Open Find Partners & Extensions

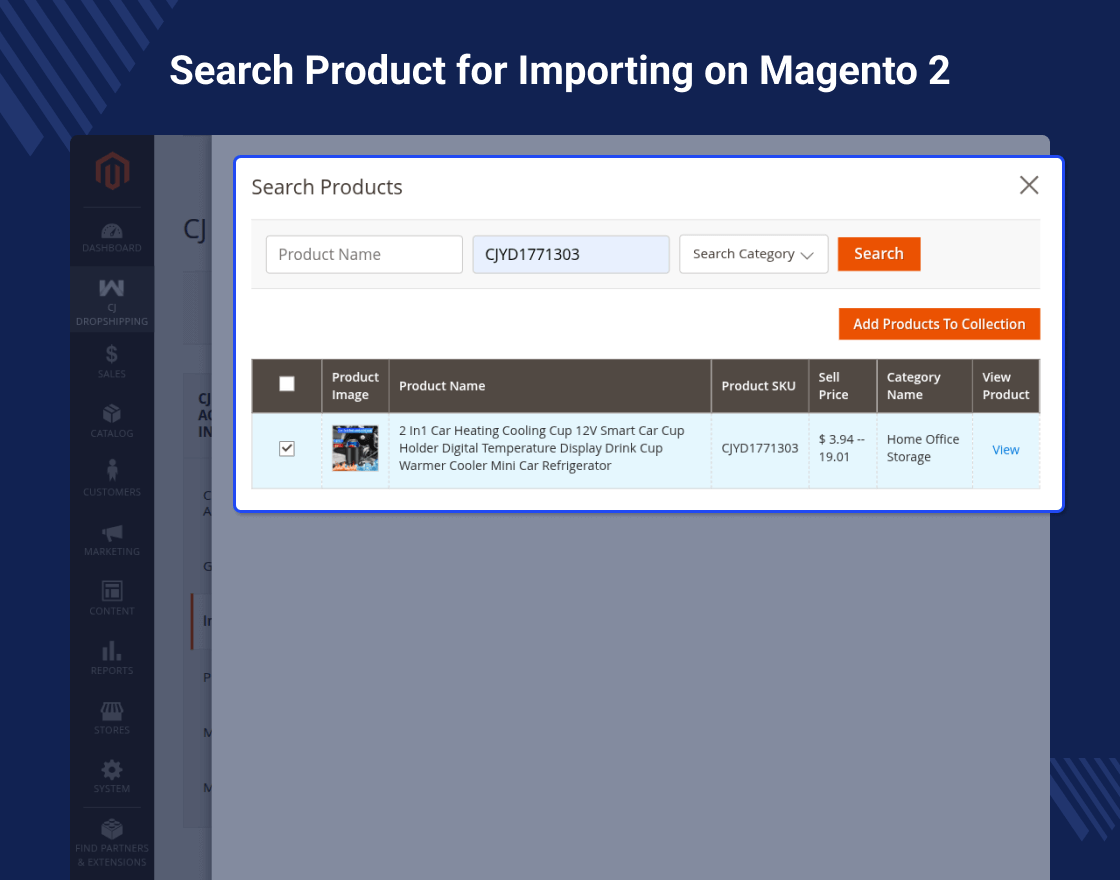[112, 843]
